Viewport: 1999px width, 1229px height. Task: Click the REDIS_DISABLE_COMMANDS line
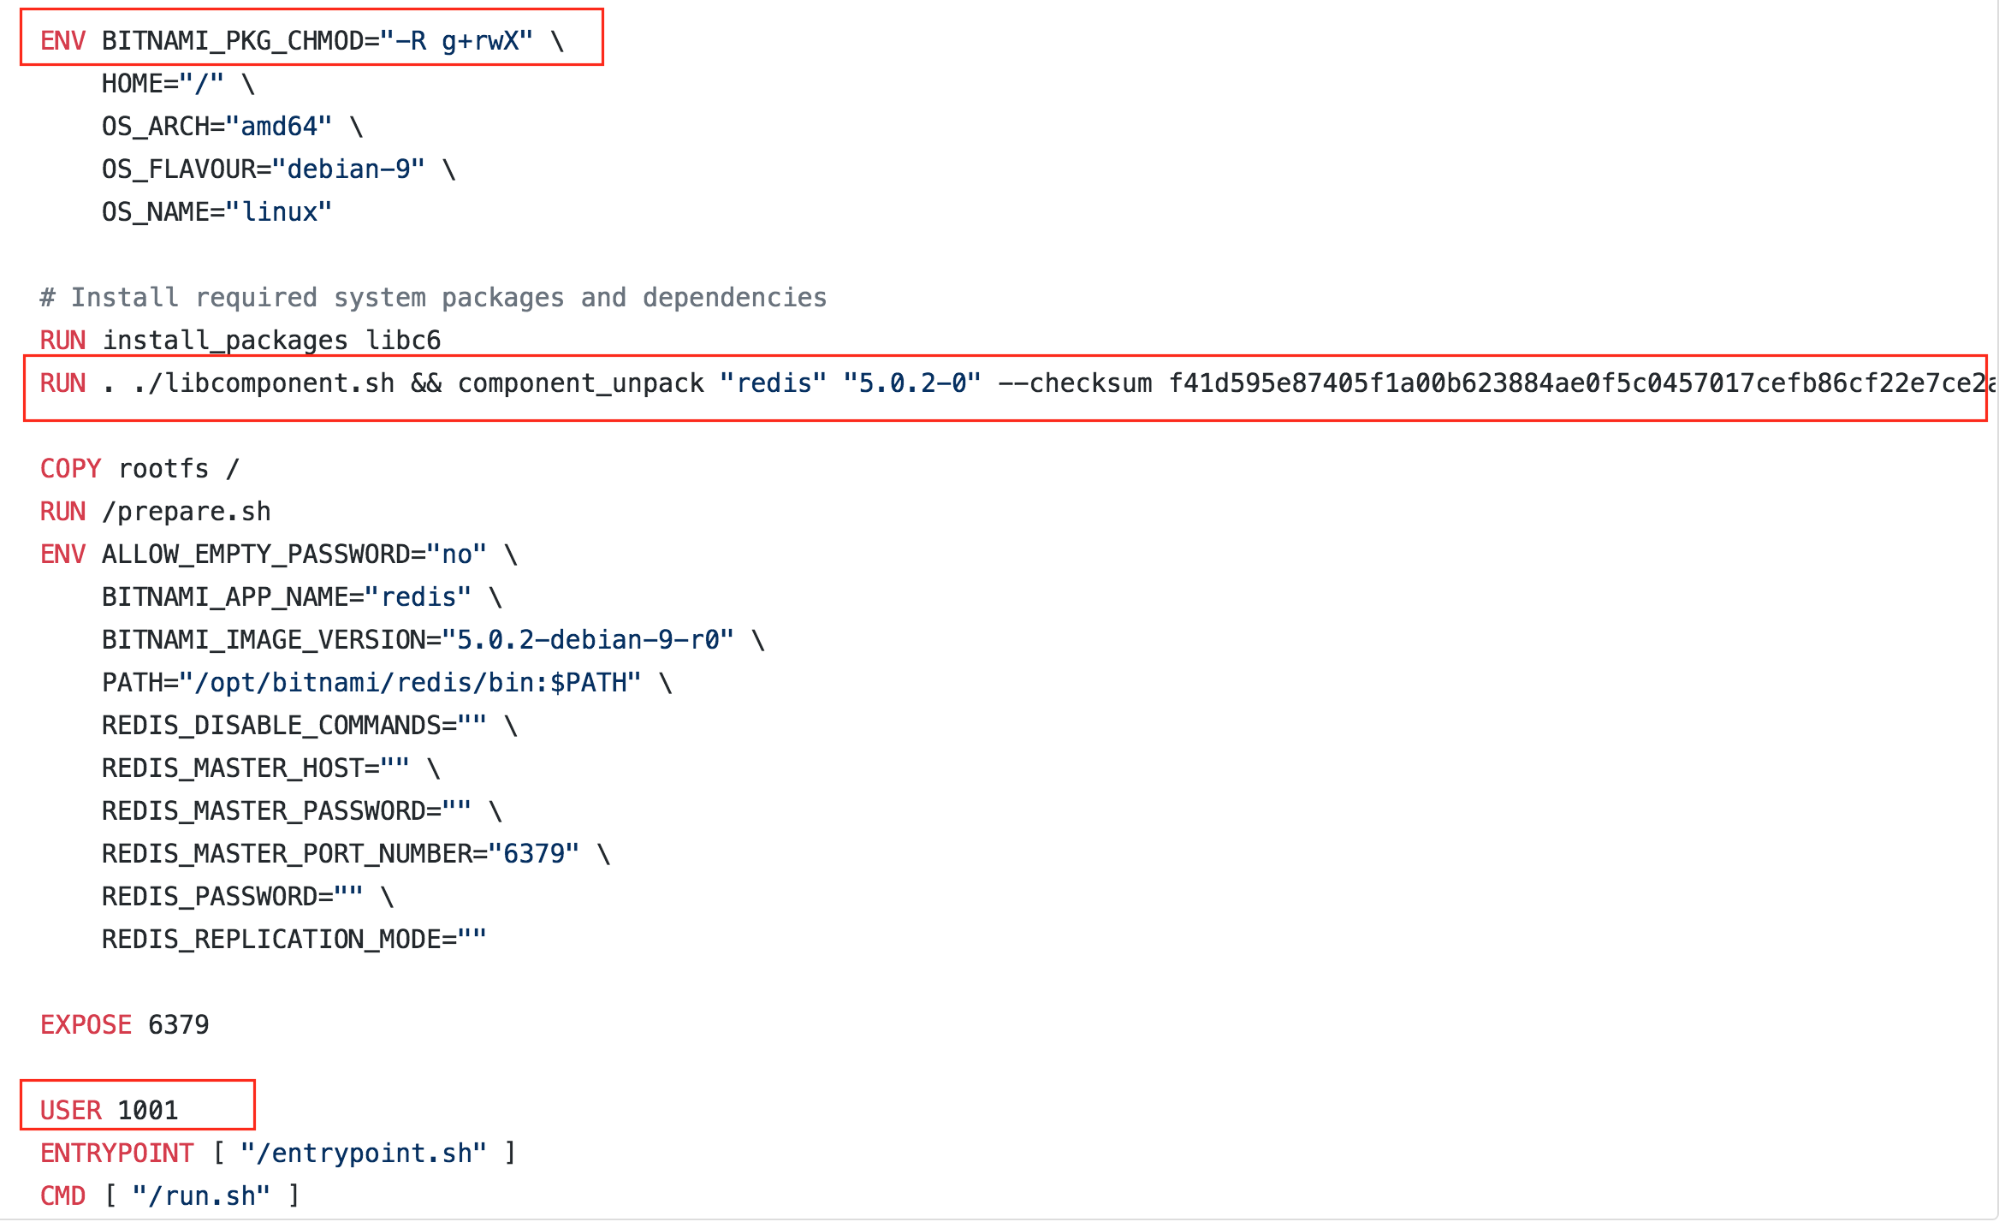click(x=309, y=726)
